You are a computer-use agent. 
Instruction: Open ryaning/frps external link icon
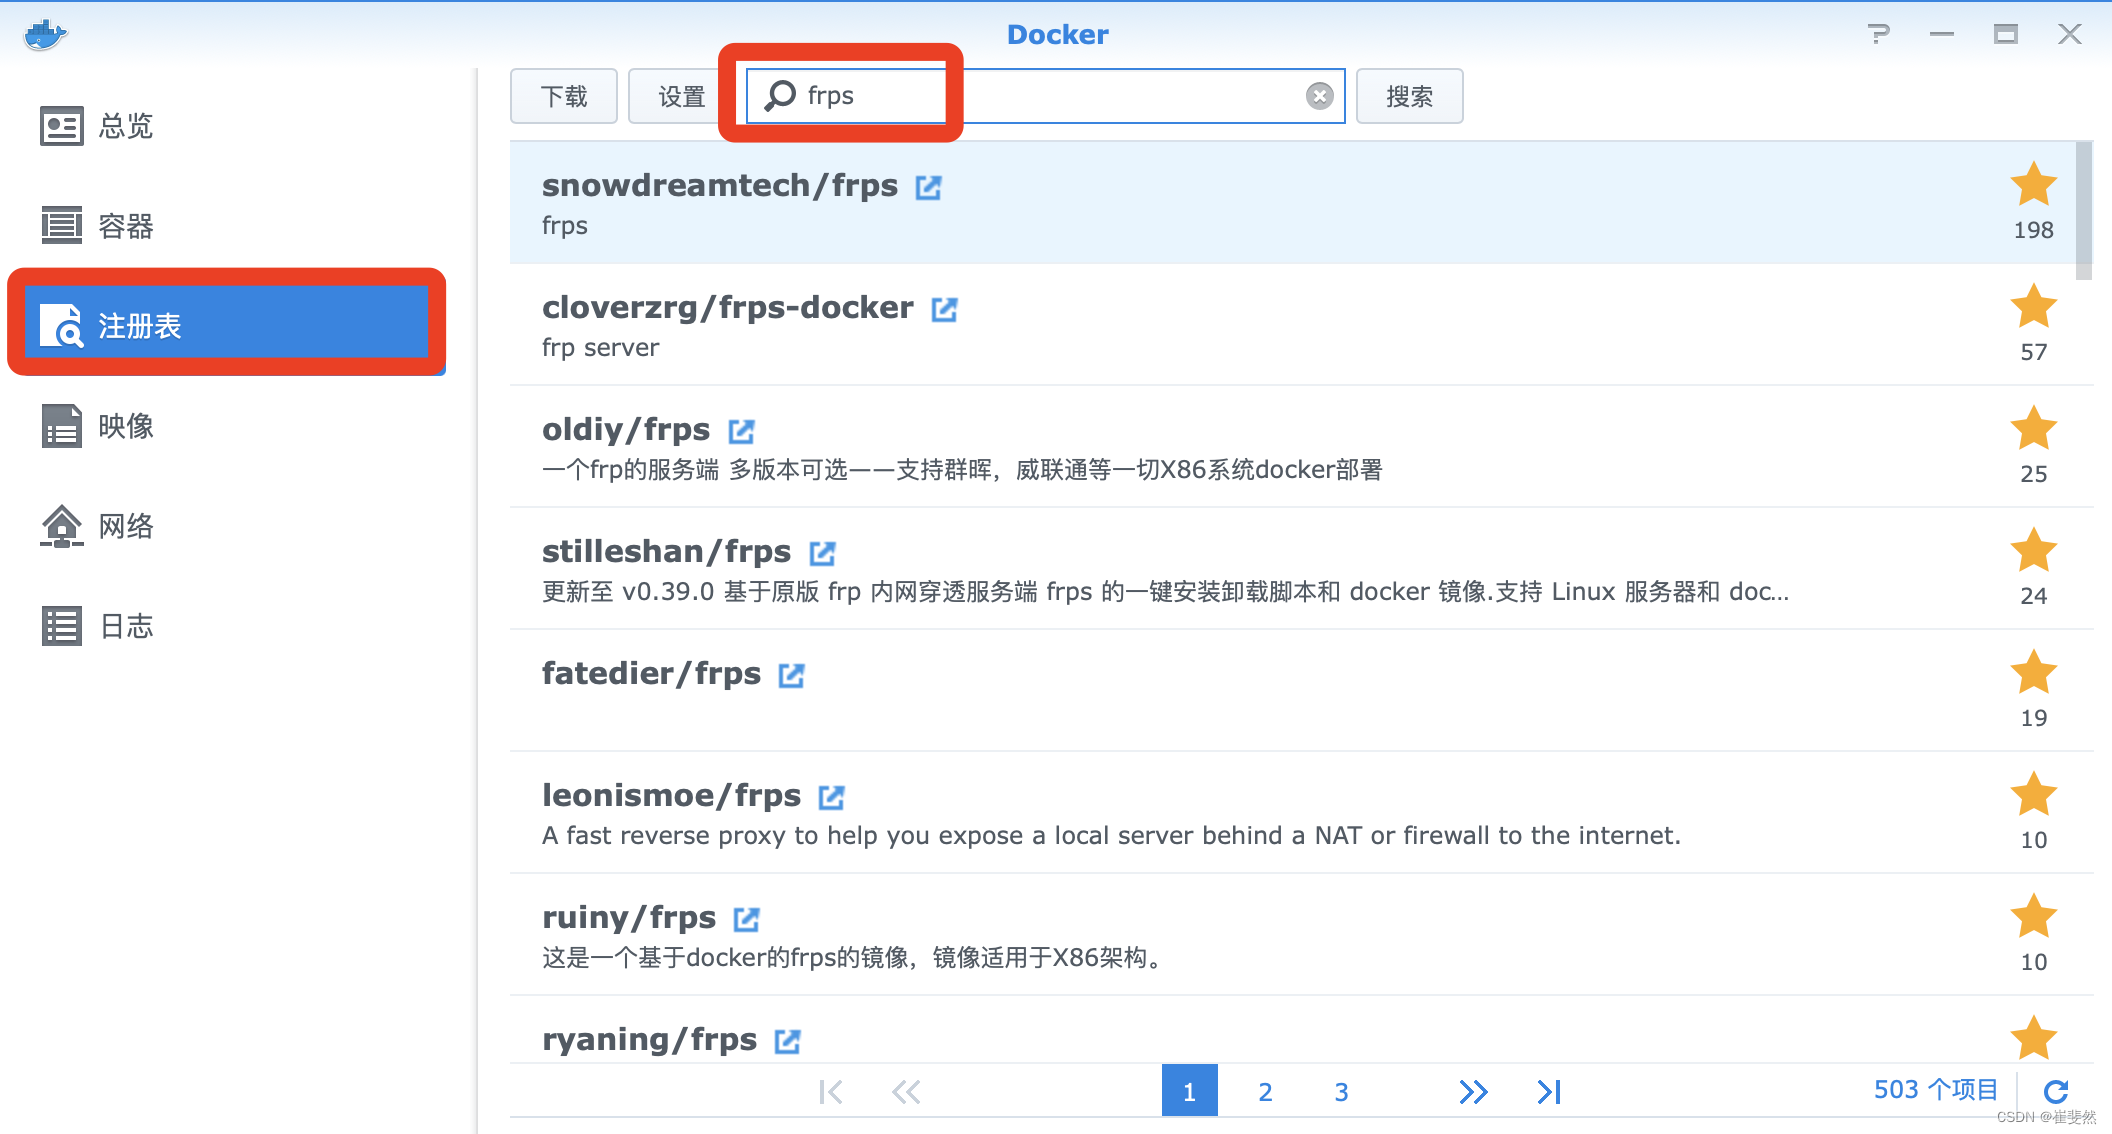[788, 1041]
